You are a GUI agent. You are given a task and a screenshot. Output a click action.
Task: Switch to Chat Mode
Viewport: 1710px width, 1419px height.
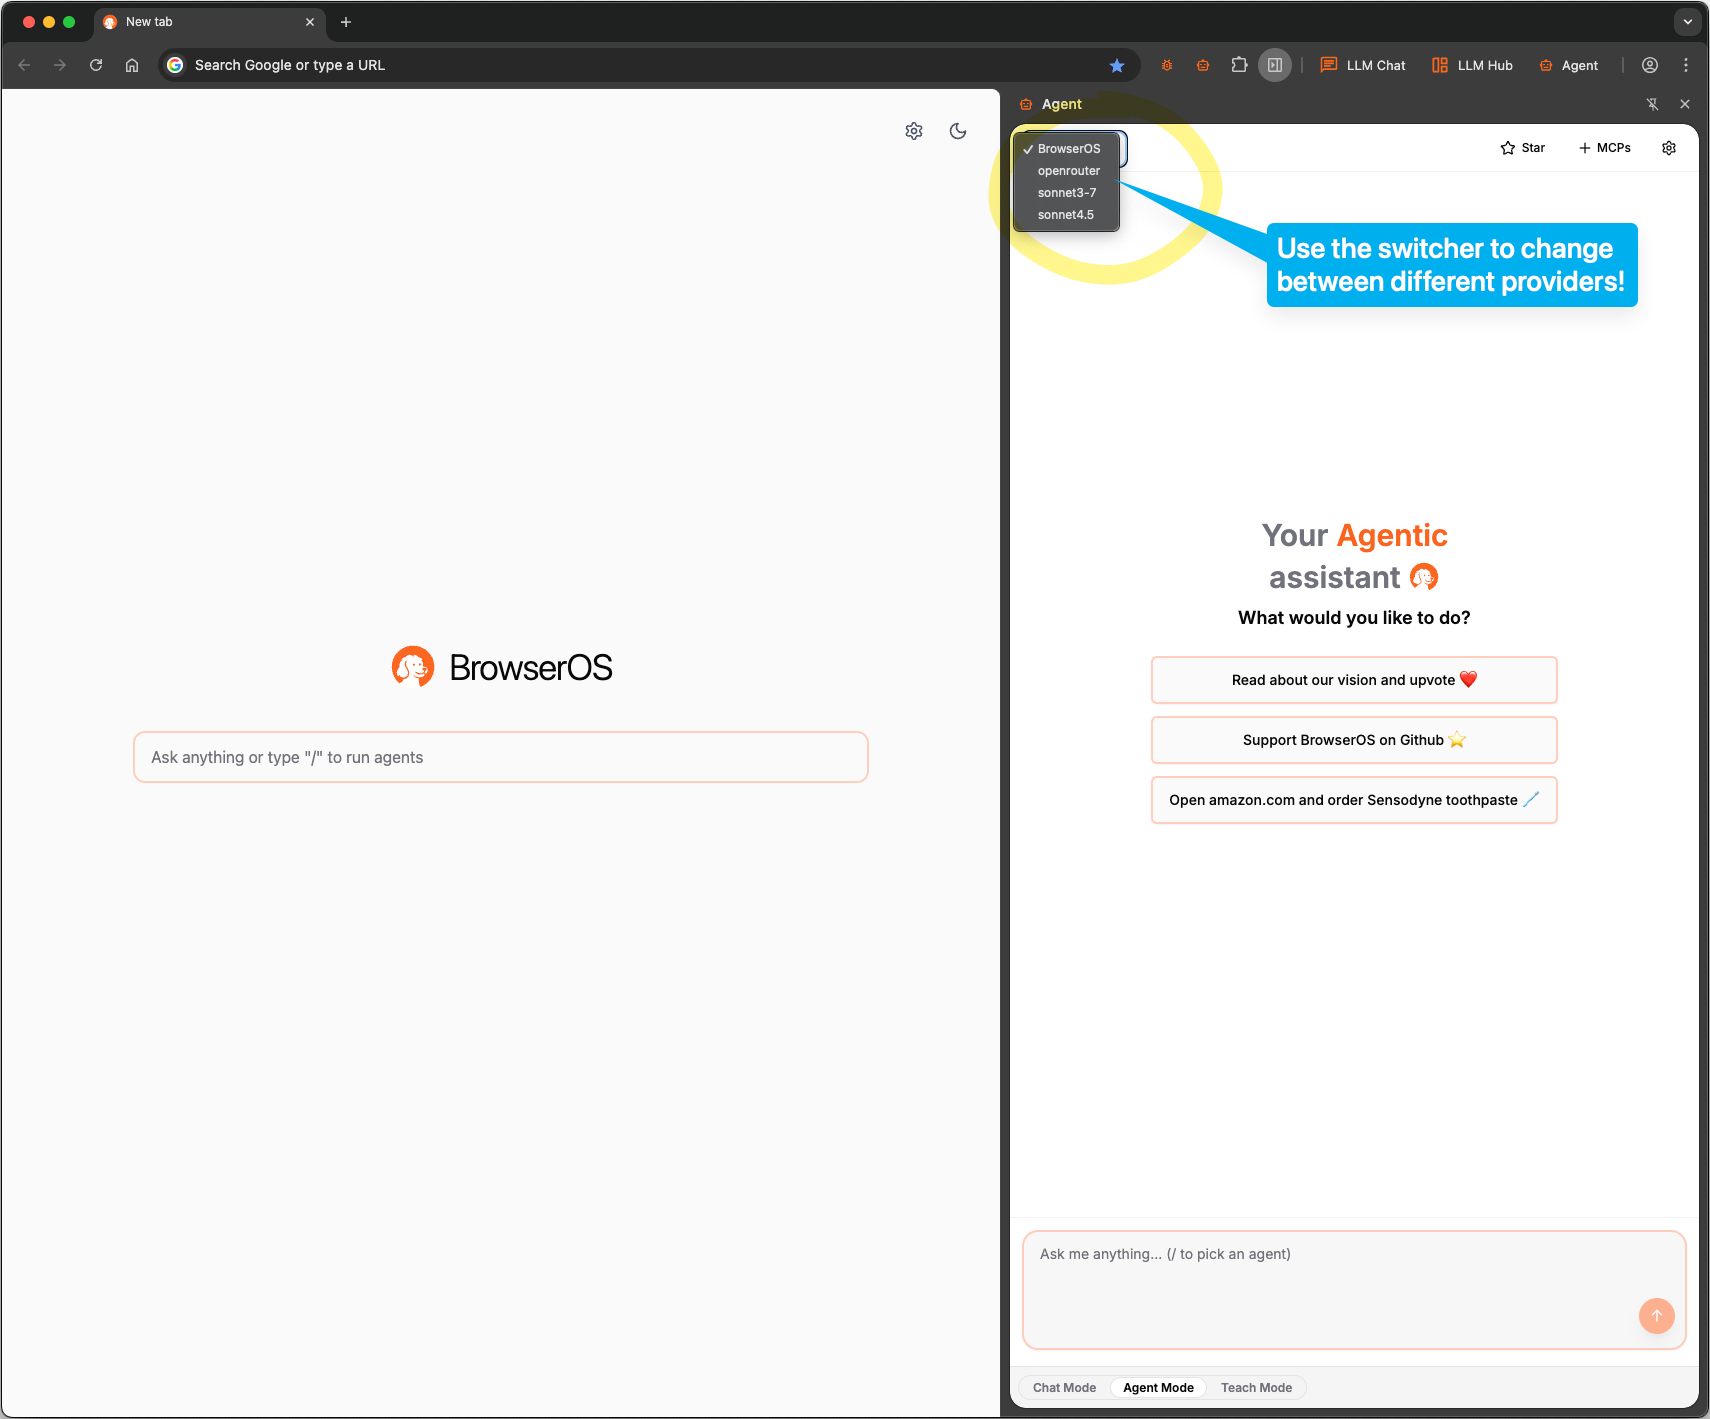pyautogui.click(x=1064, y=1388)
